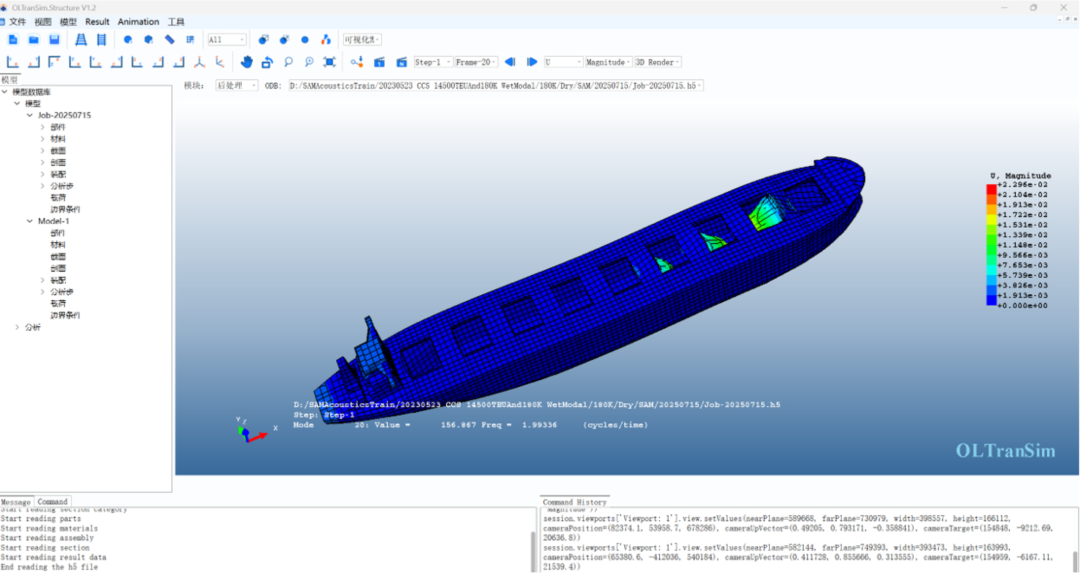
Task: Expand 分析步 under Job-20250715
Action: coord(42,186)
